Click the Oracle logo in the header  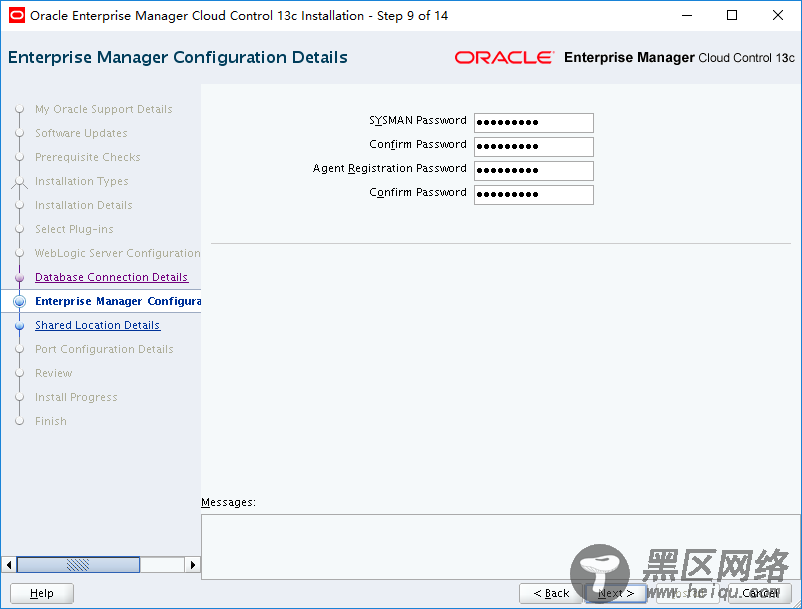click(504, 57)
